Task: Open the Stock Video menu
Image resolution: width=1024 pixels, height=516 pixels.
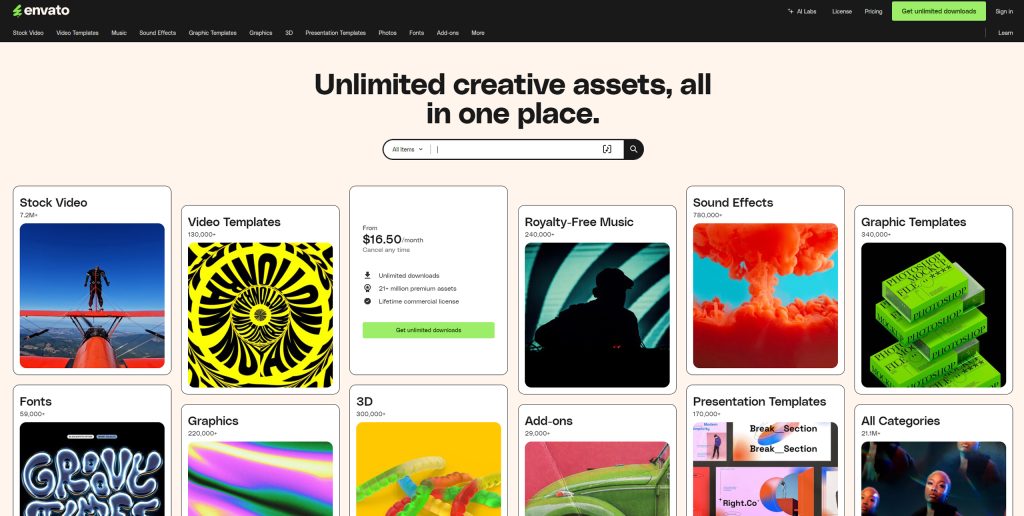Action: tap(28, 33)
